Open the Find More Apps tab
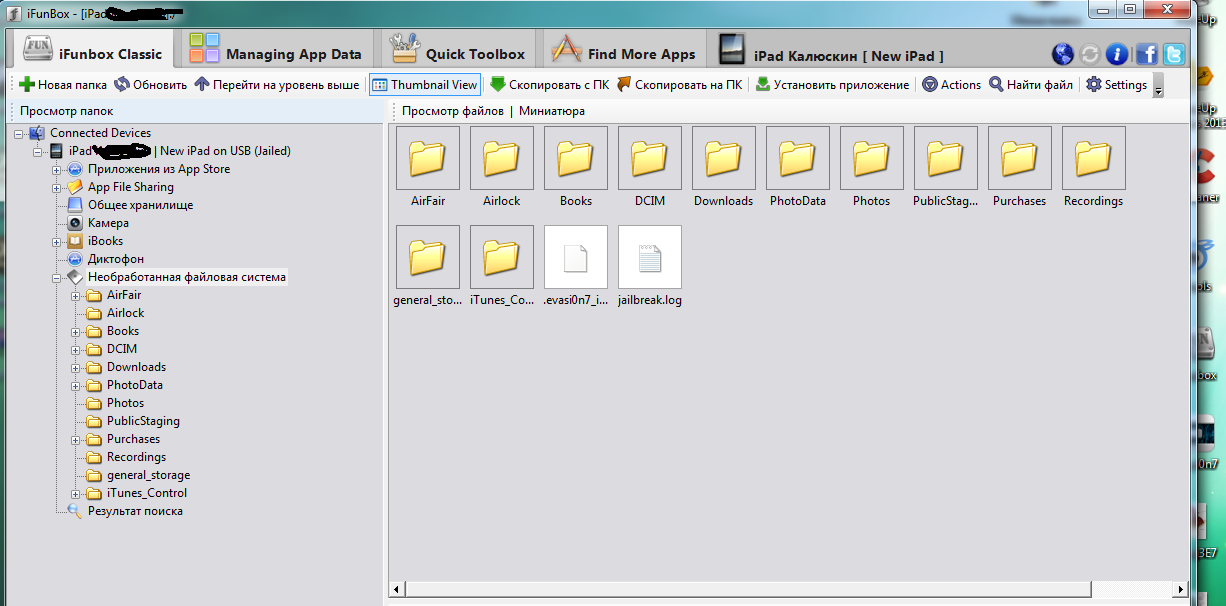1226x606 pixels. (623, 51)
